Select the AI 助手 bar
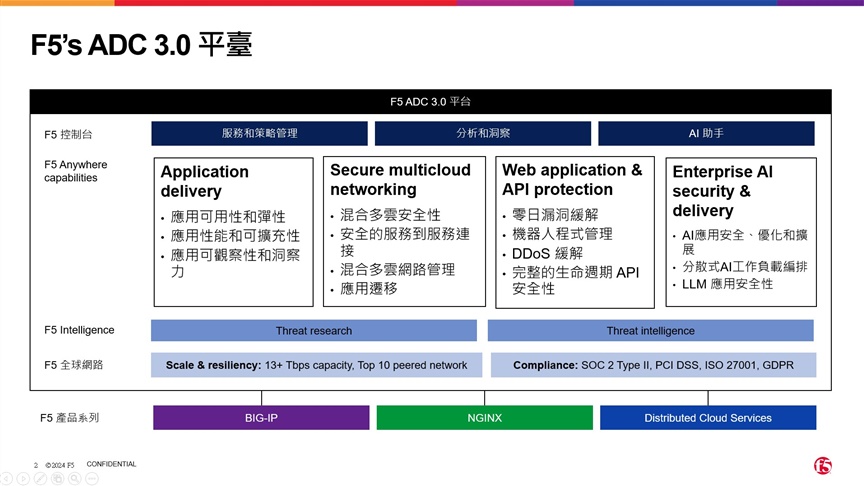864x486 pixels. pos(706,133)
